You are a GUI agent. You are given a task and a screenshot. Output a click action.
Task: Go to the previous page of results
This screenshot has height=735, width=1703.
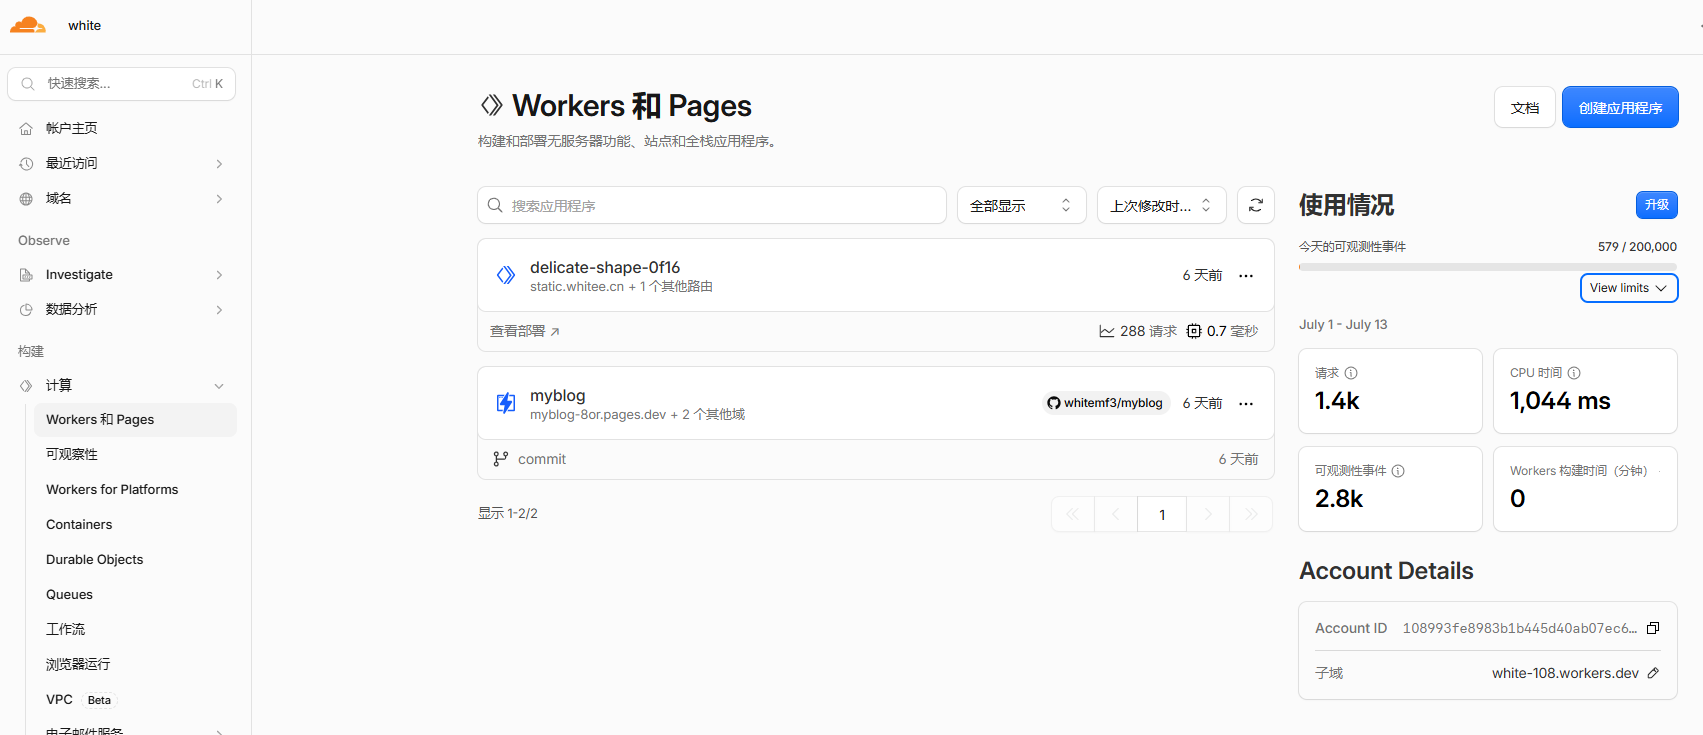(1116, 514)
